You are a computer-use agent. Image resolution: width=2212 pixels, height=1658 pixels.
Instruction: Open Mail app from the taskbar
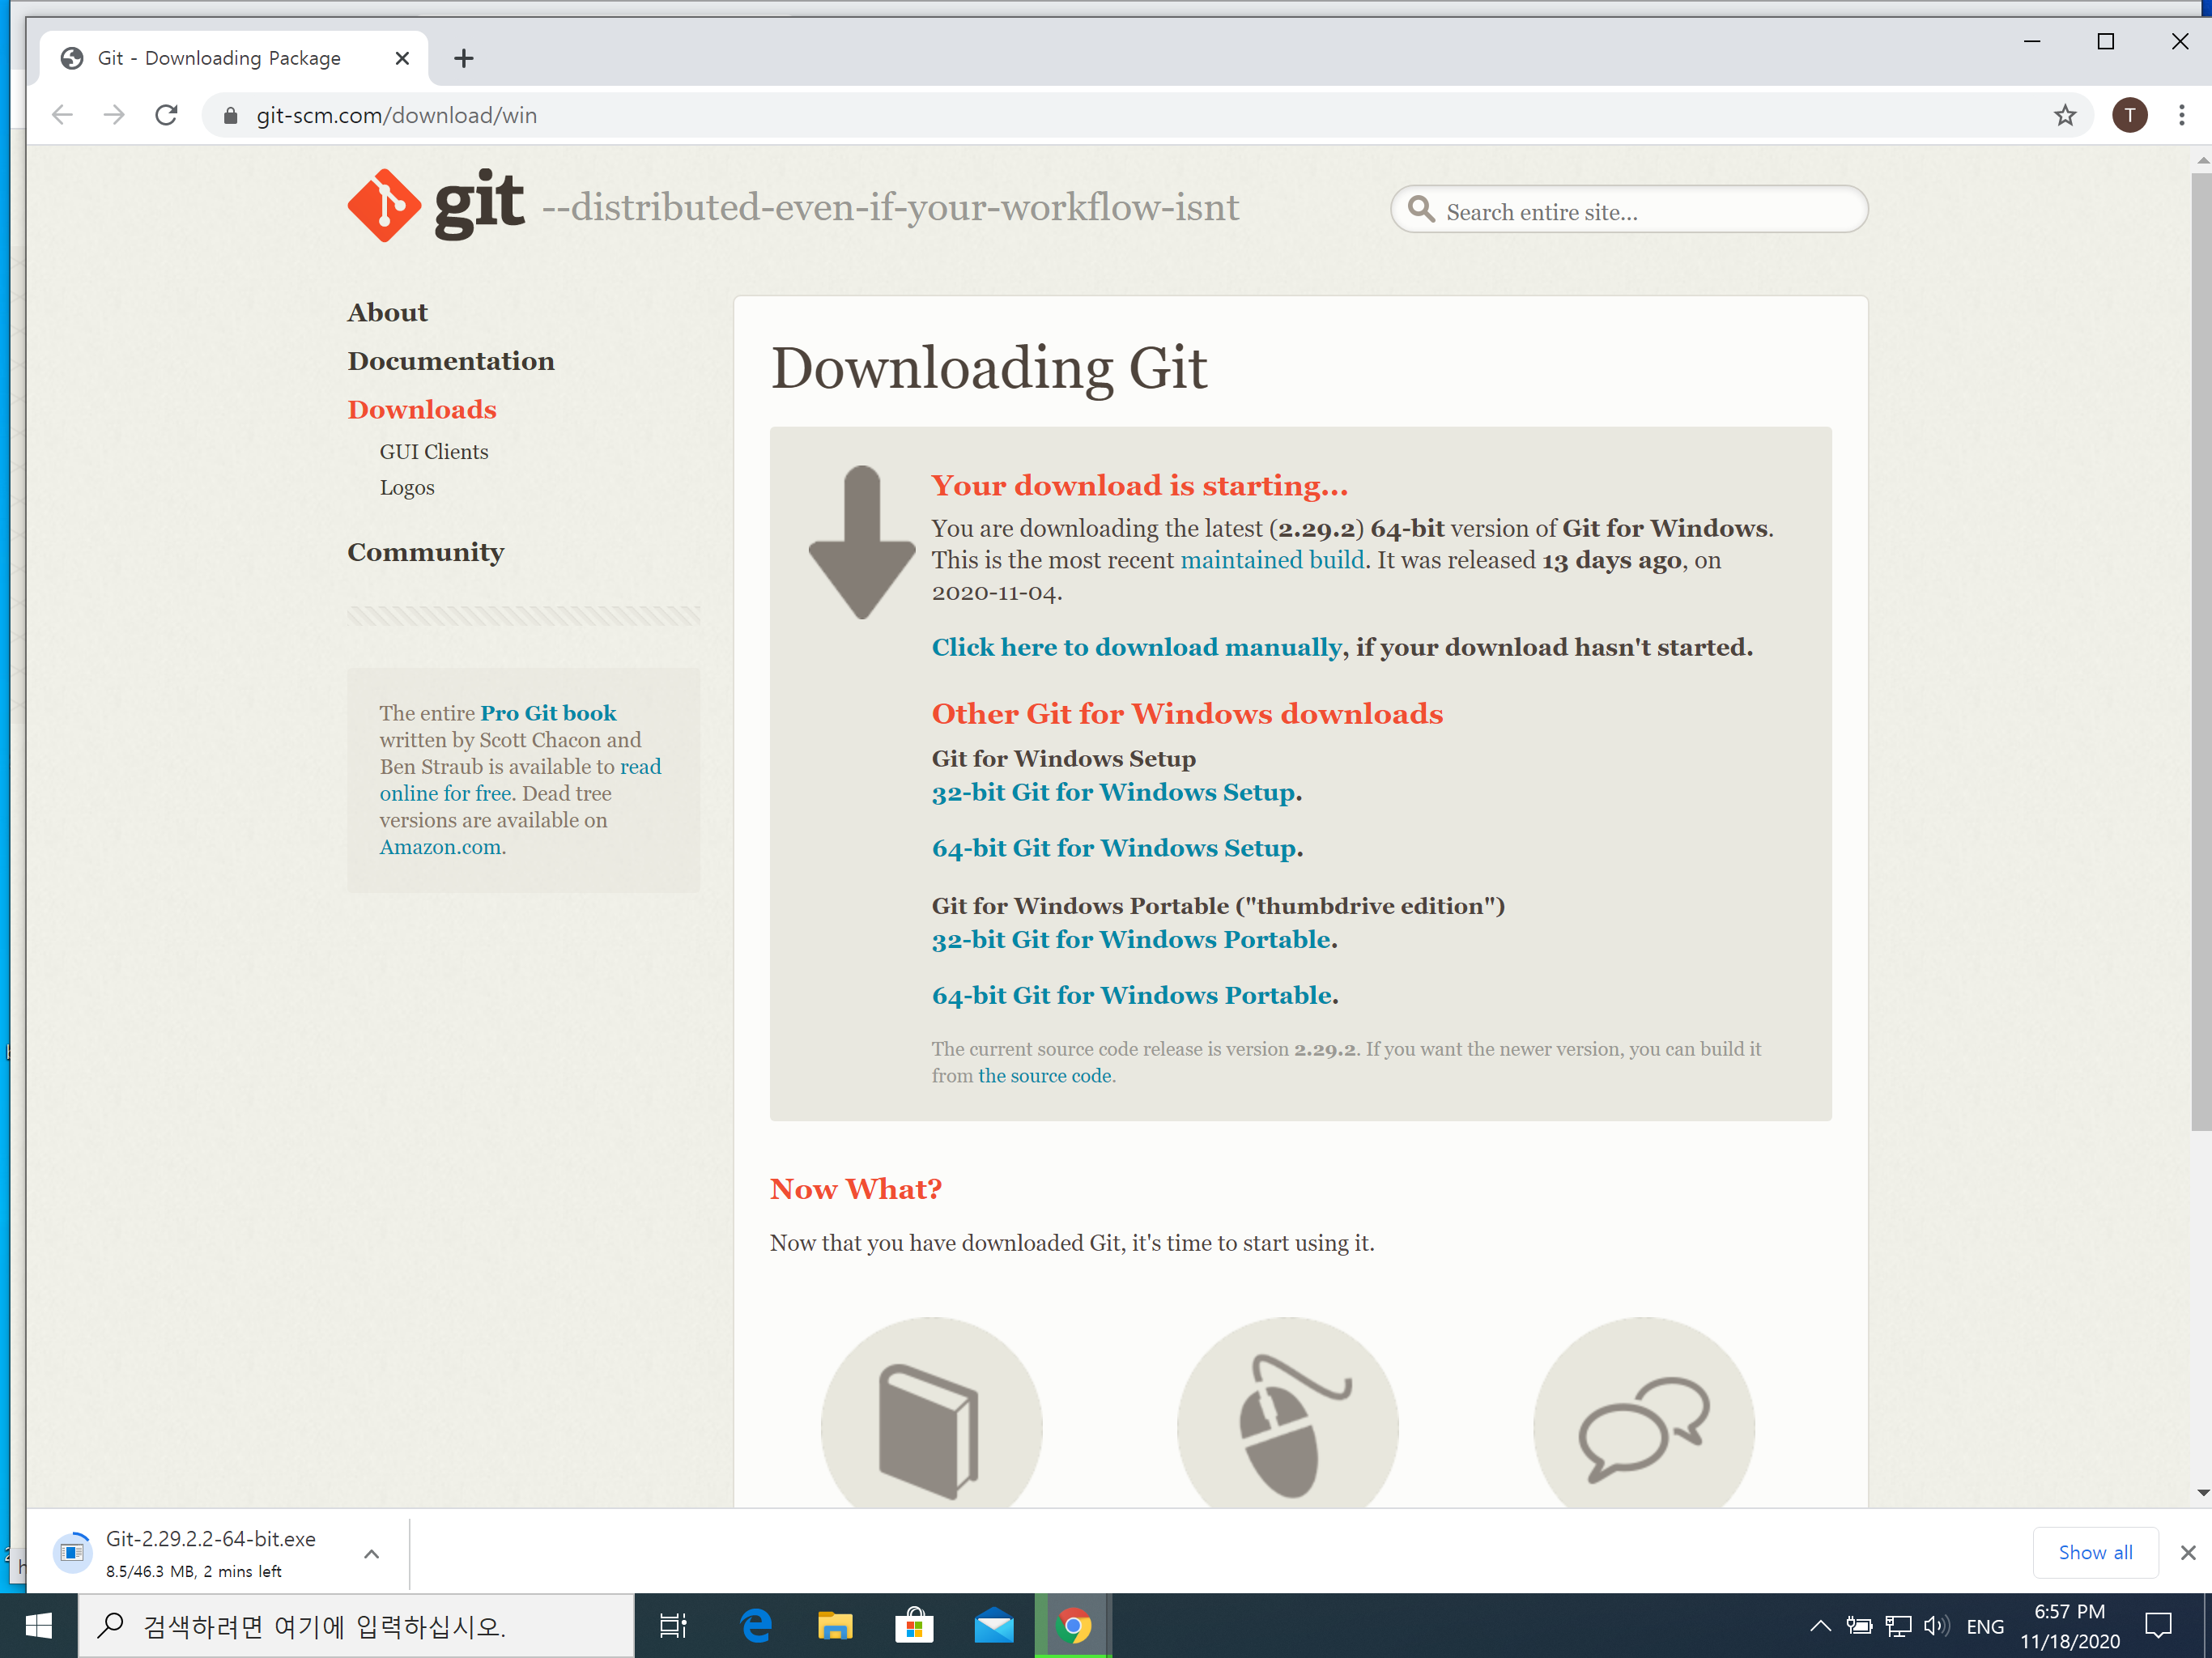click(x=993, y=1626)
